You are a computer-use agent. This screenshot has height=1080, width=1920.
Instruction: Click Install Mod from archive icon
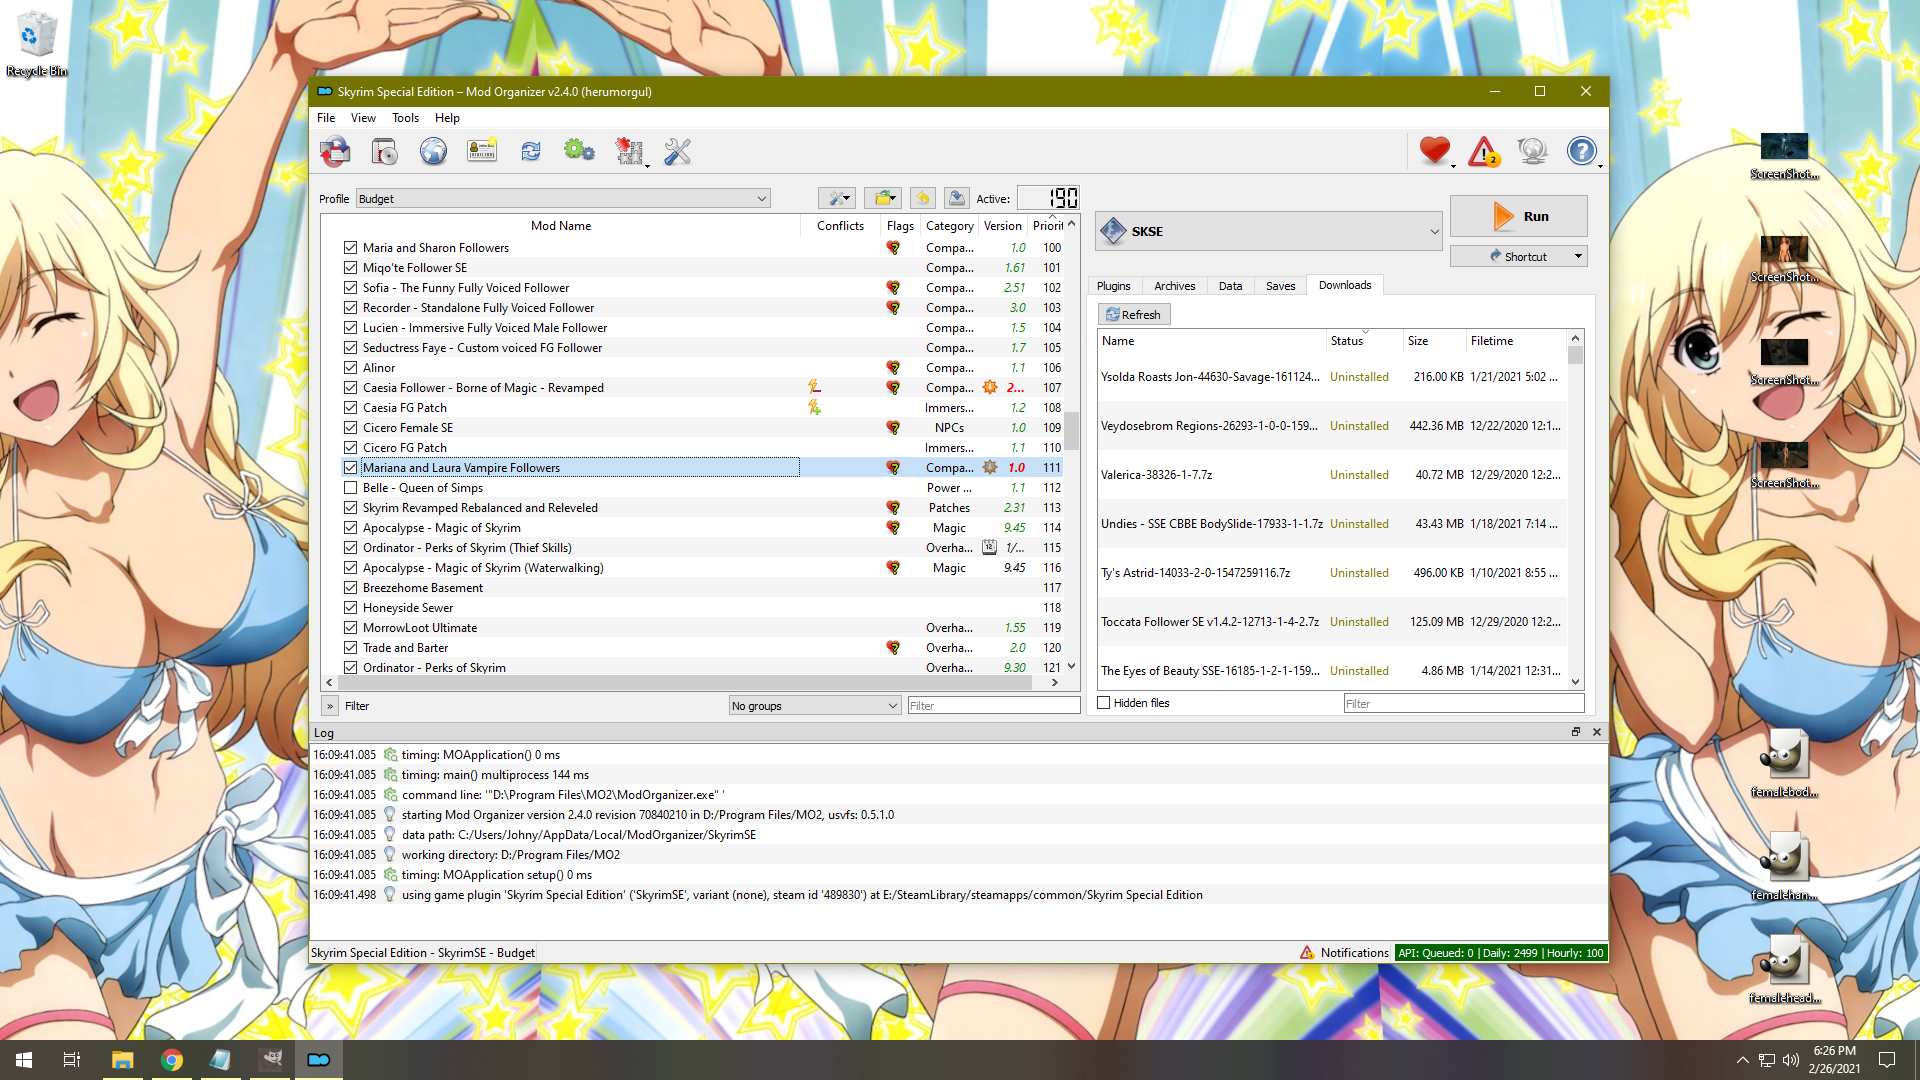pyautogui.click(x=384, y=151)
